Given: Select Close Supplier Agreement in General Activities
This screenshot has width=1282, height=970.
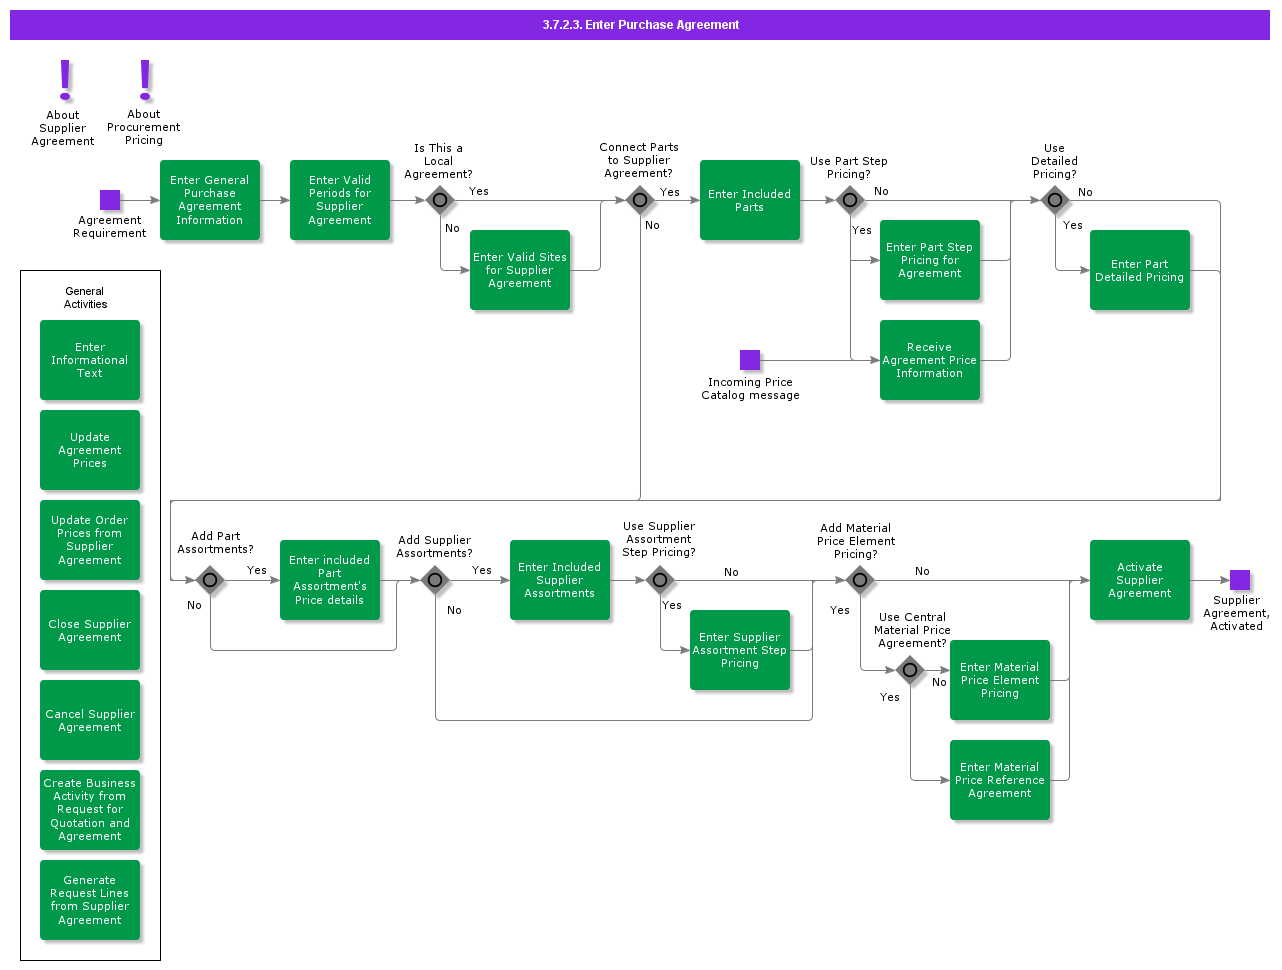Looking at the screenshot, I should pos(90,630).
